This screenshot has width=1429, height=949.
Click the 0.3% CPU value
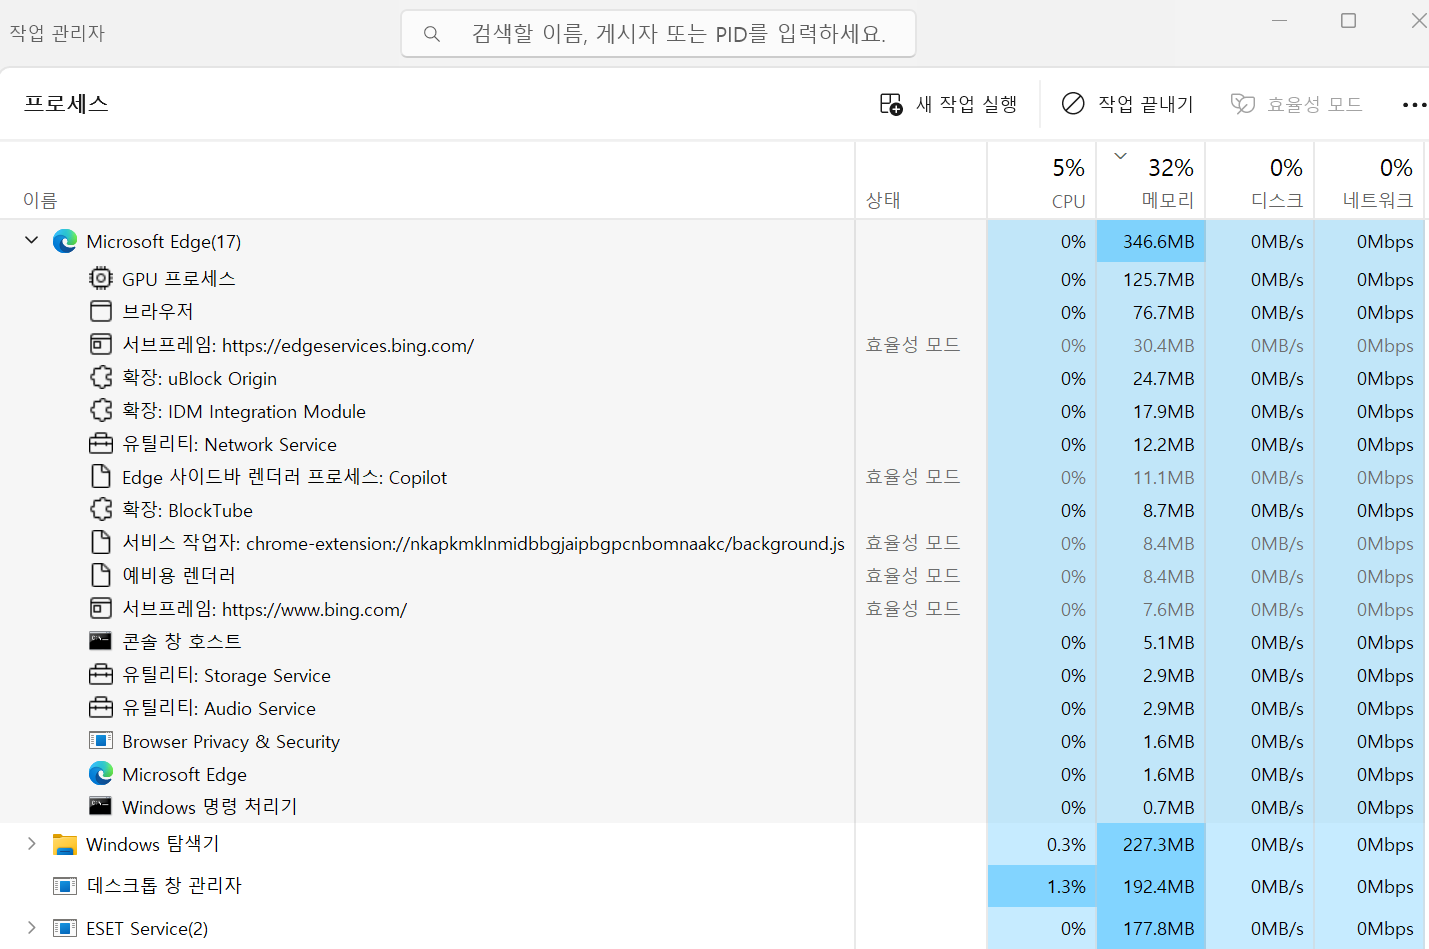[x=1066, y=844]
